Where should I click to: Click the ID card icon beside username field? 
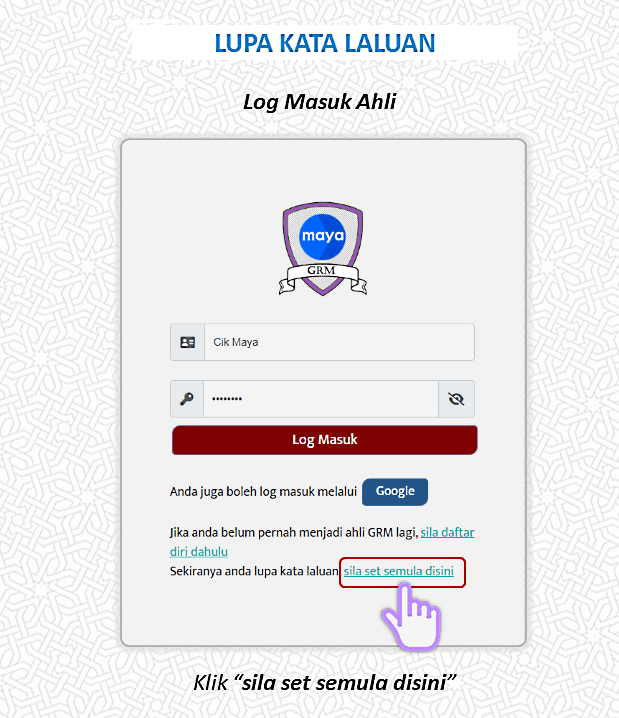(187, 342)
